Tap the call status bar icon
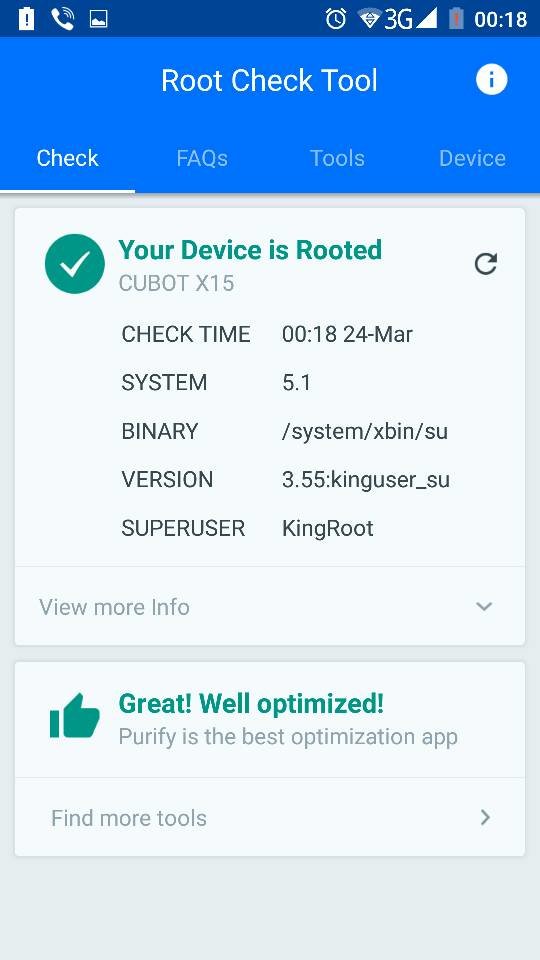The image size is (540, 960). [x=62, y=19]
